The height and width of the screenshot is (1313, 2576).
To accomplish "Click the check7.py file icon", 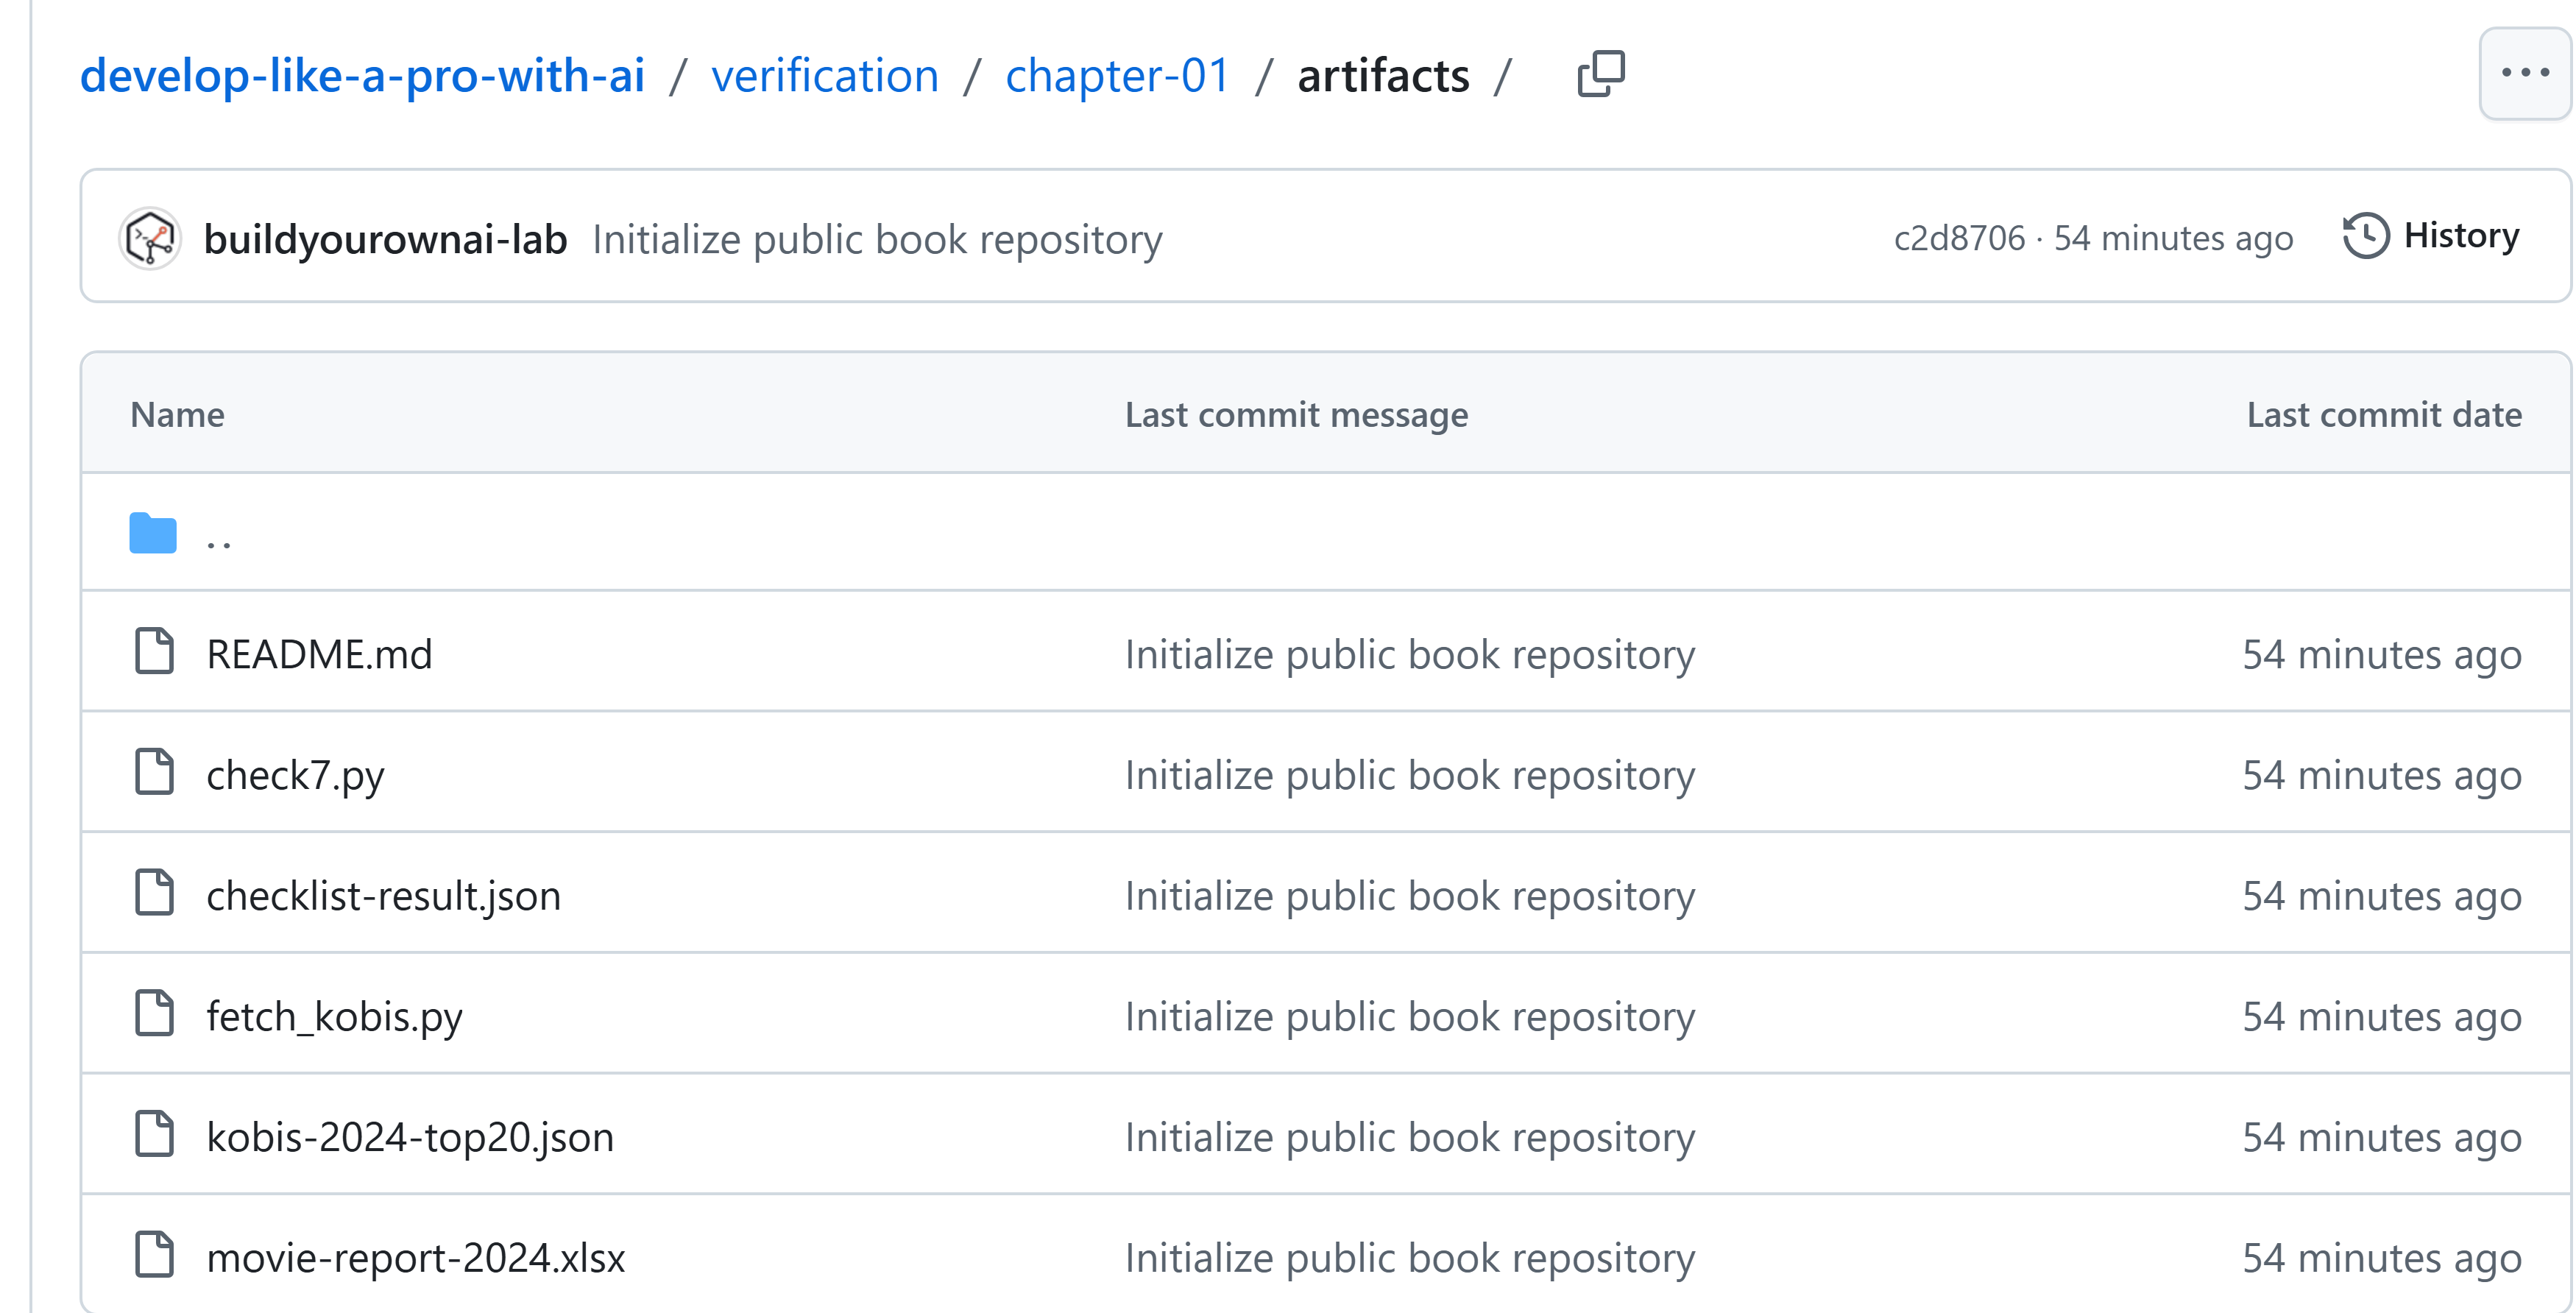I will click(x=154, y=772).
